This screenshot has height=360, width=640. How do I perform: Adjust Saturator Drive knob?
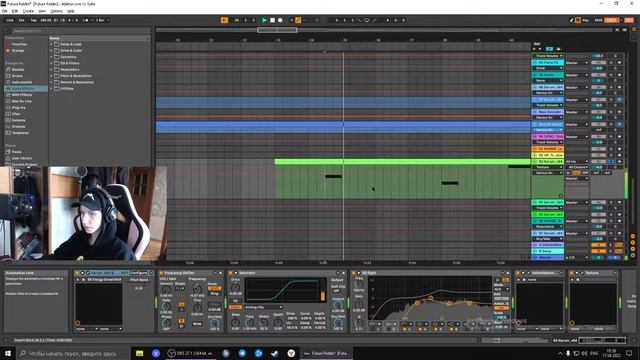tap(236, 287)
